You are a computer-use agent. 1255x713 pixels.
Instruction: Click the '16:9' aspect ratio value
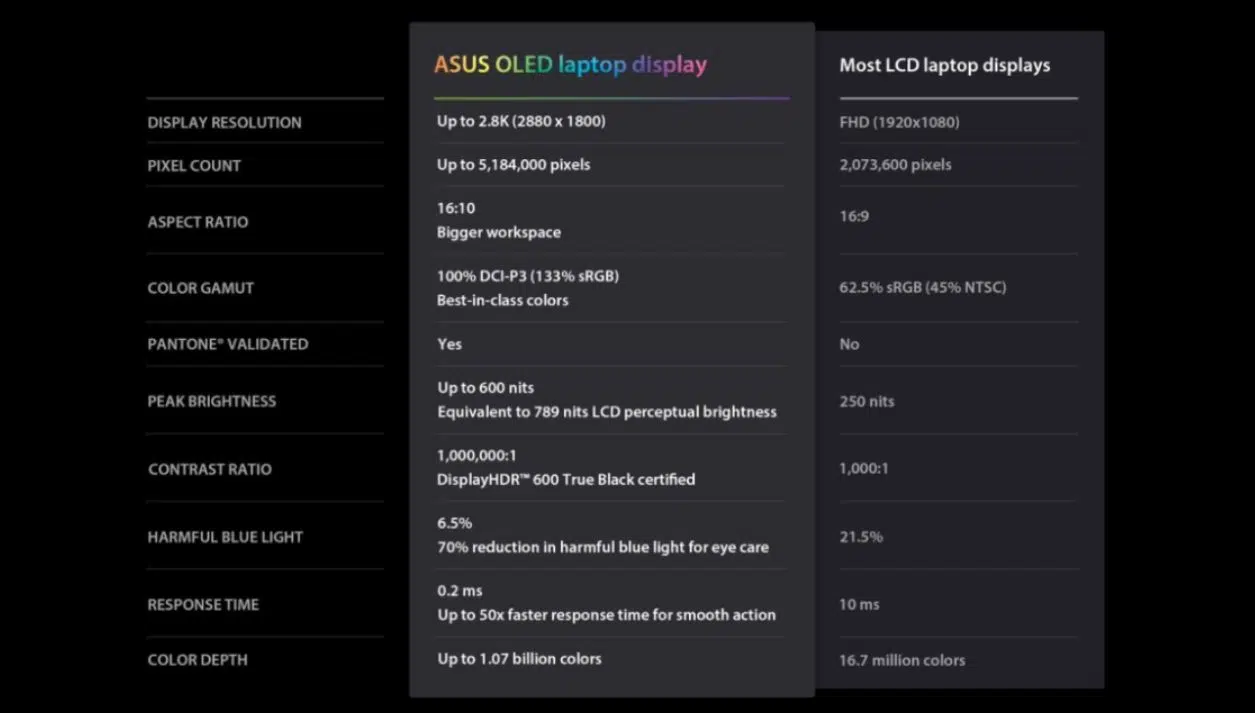point(854,216)
